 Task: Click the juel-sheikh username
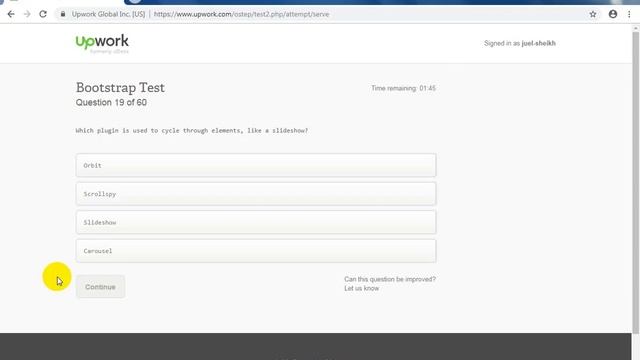pyautogui.click(x=538, y=43)
